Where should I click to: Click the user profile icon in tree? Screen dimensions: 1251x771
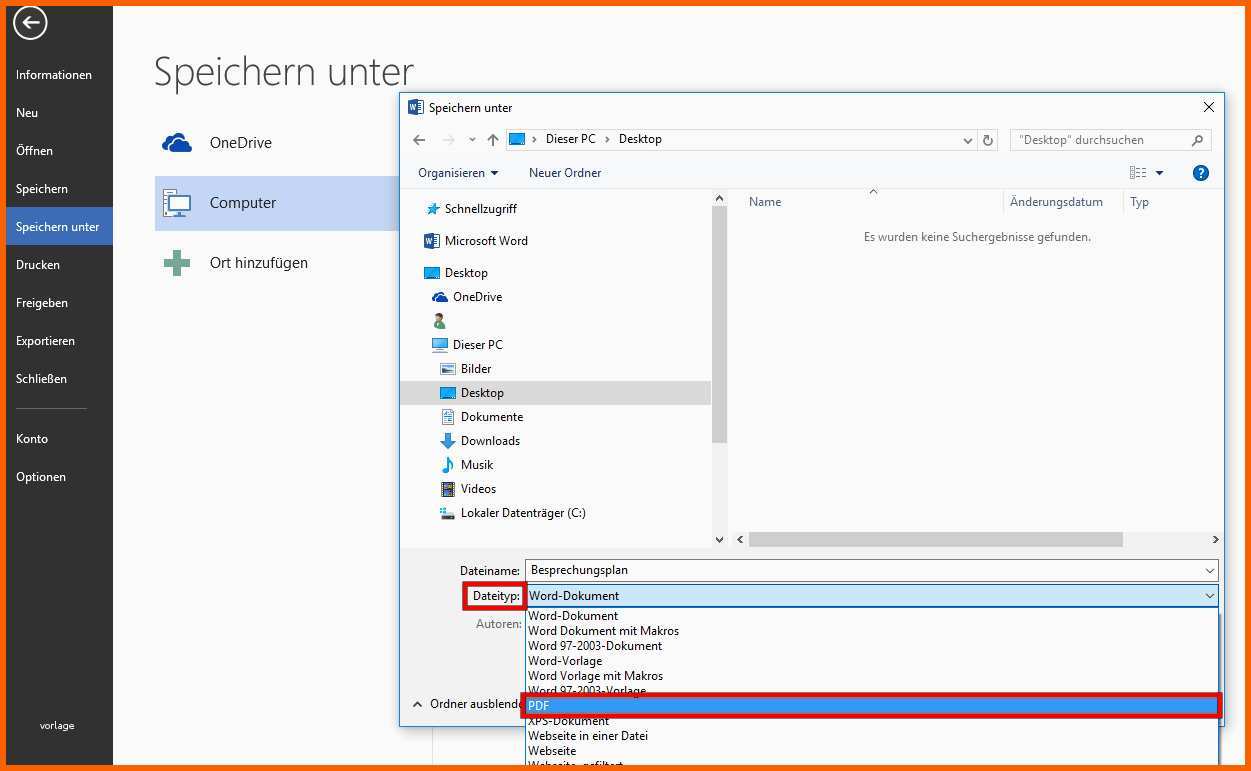tap(440, 321)
